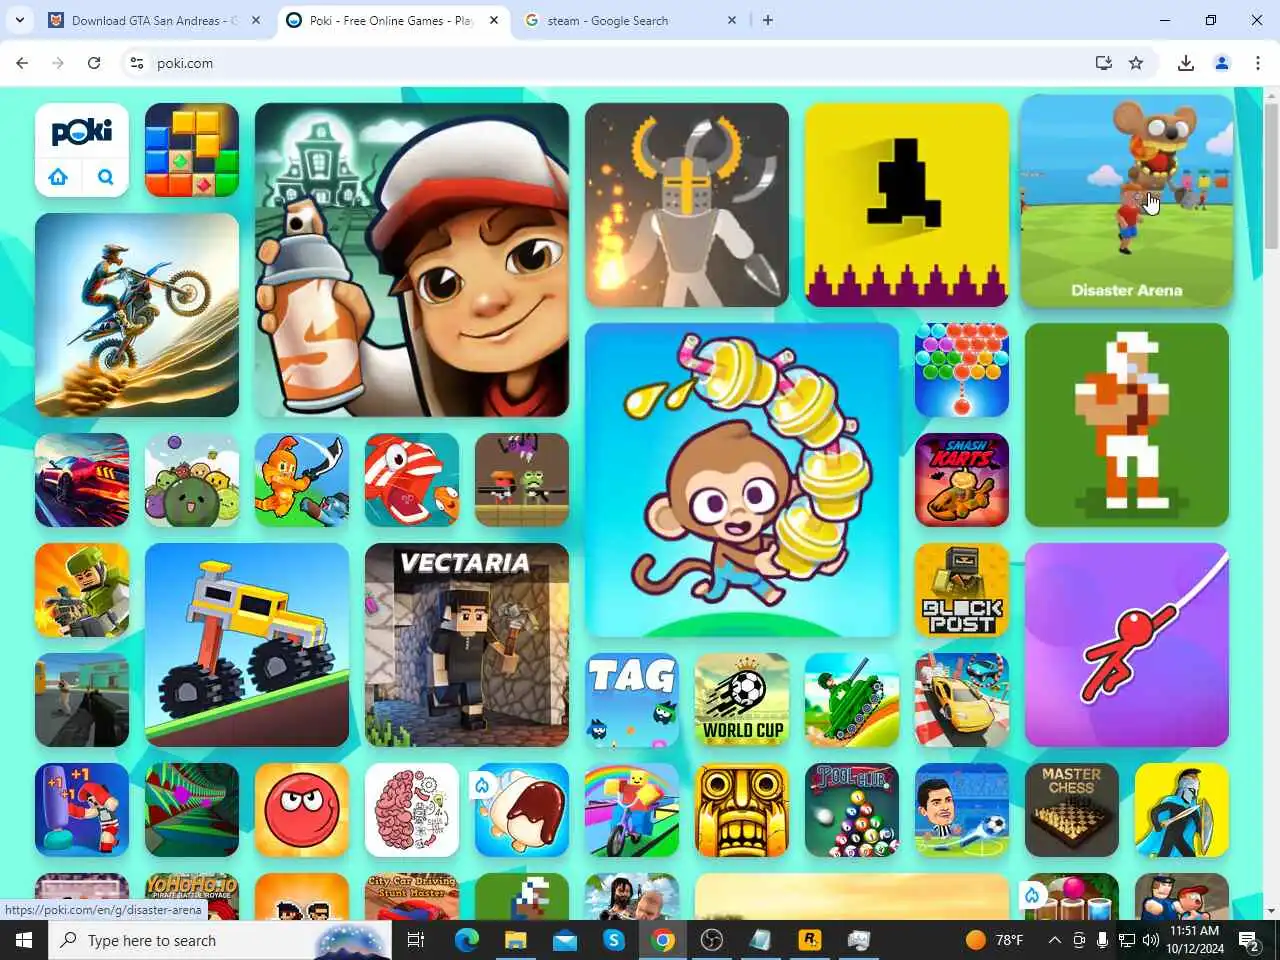Open Windows Start menu
Screen dimensions: 1280x960
24,940
